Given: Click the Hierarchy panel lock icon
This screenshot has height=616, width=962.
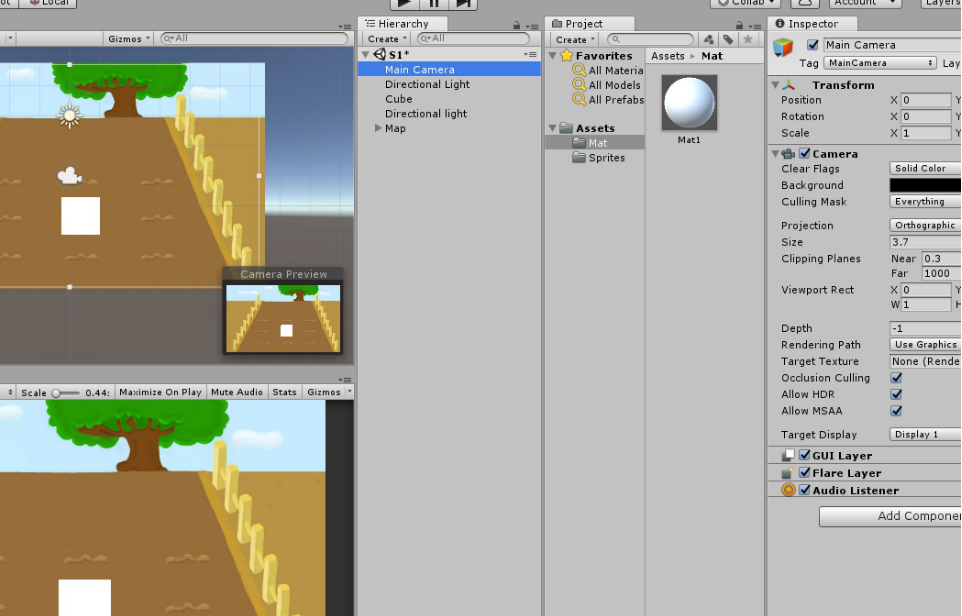Looking at the screenshot, I should 517,25.
